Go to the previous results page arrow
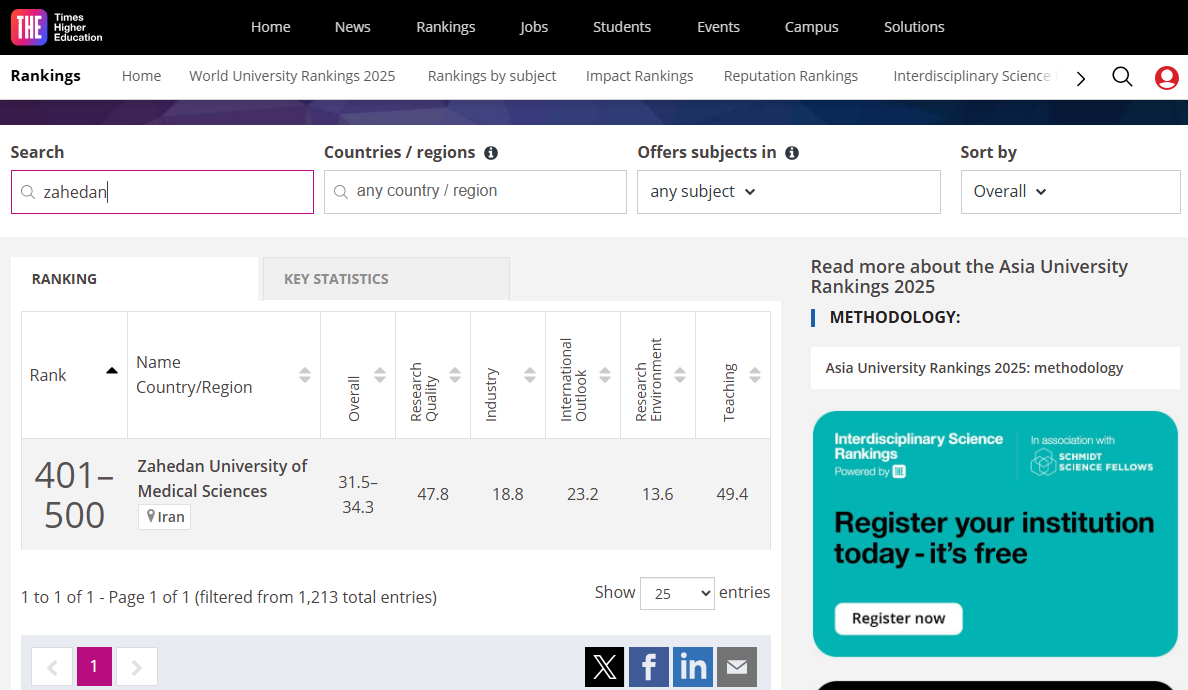The width and height of the screenshot is (1188, 690). [52, 667]
